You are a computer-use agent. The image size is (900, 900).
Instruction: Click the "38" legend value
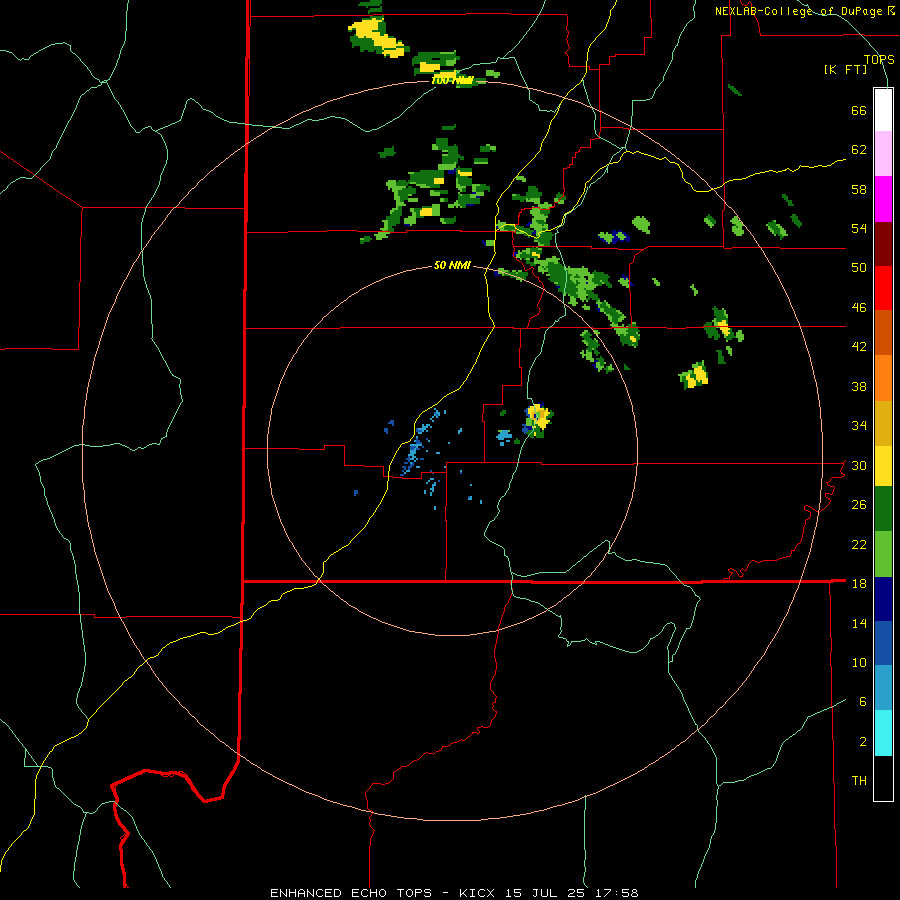(859, 386)
